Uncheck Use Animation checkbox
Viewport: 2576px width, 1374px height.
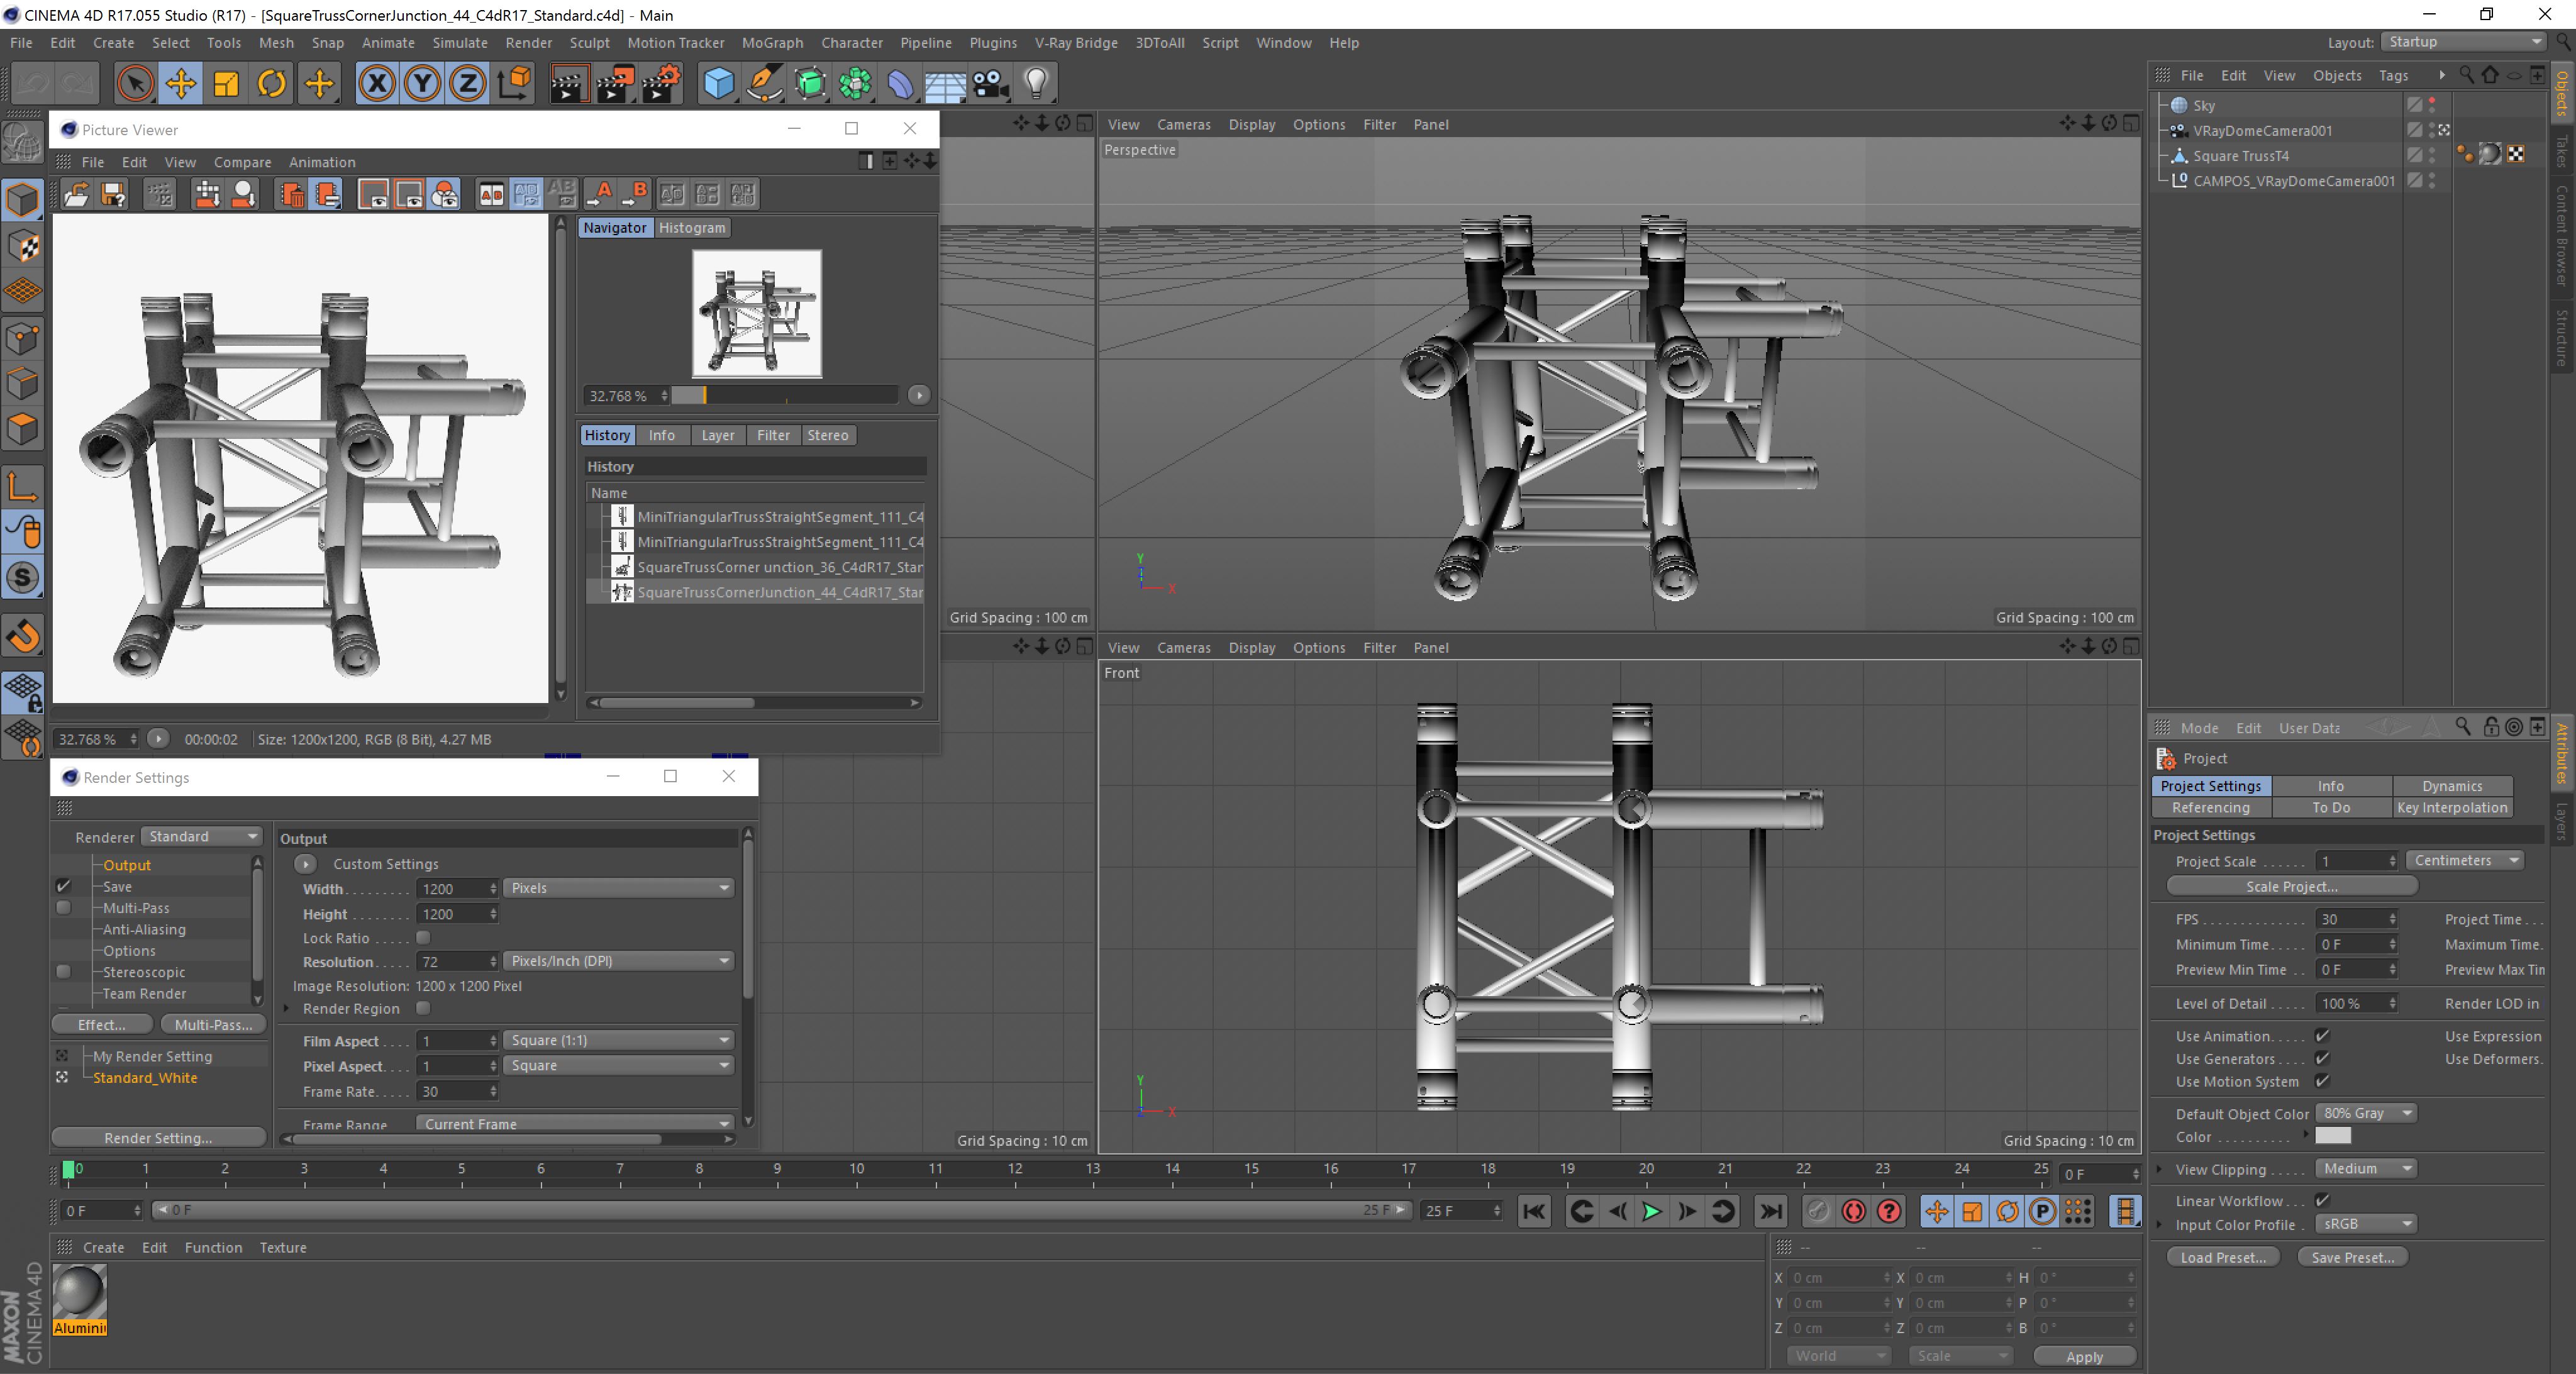pyautogui.click(x=2323, y=1036)
